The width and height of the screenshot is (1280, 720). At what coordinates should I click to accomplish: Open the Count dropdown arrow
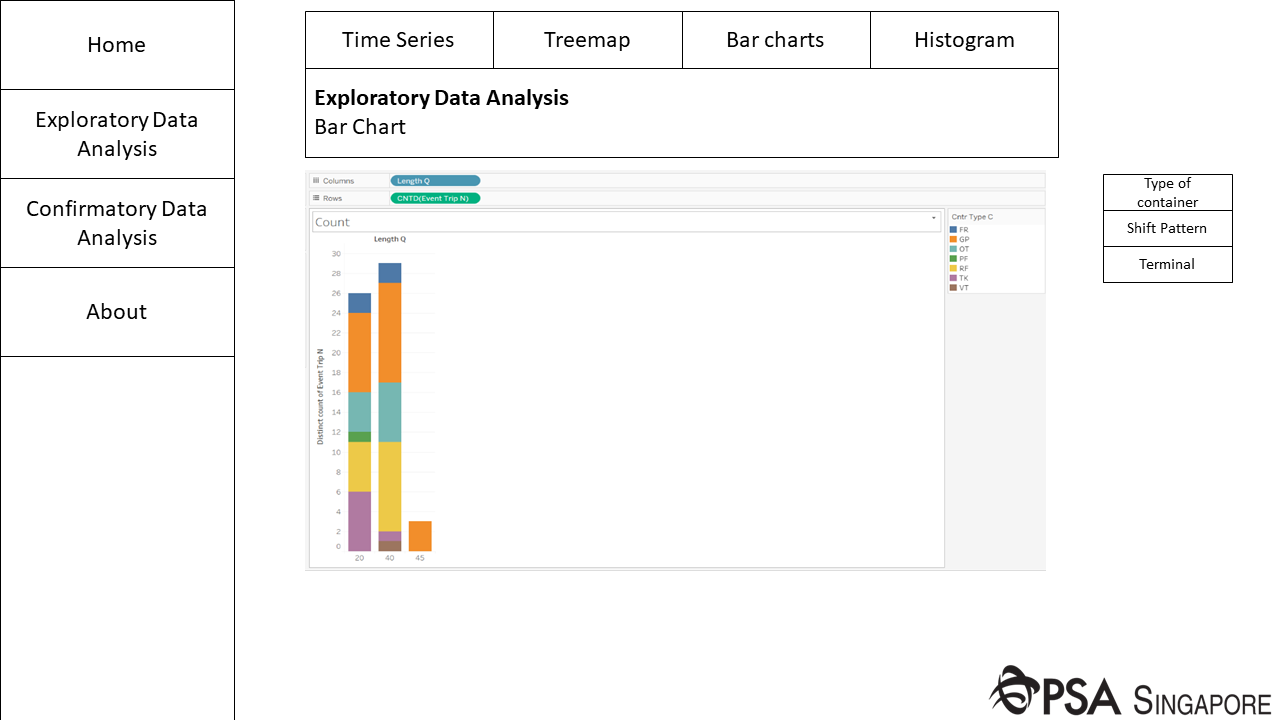[x=934, y=218]
